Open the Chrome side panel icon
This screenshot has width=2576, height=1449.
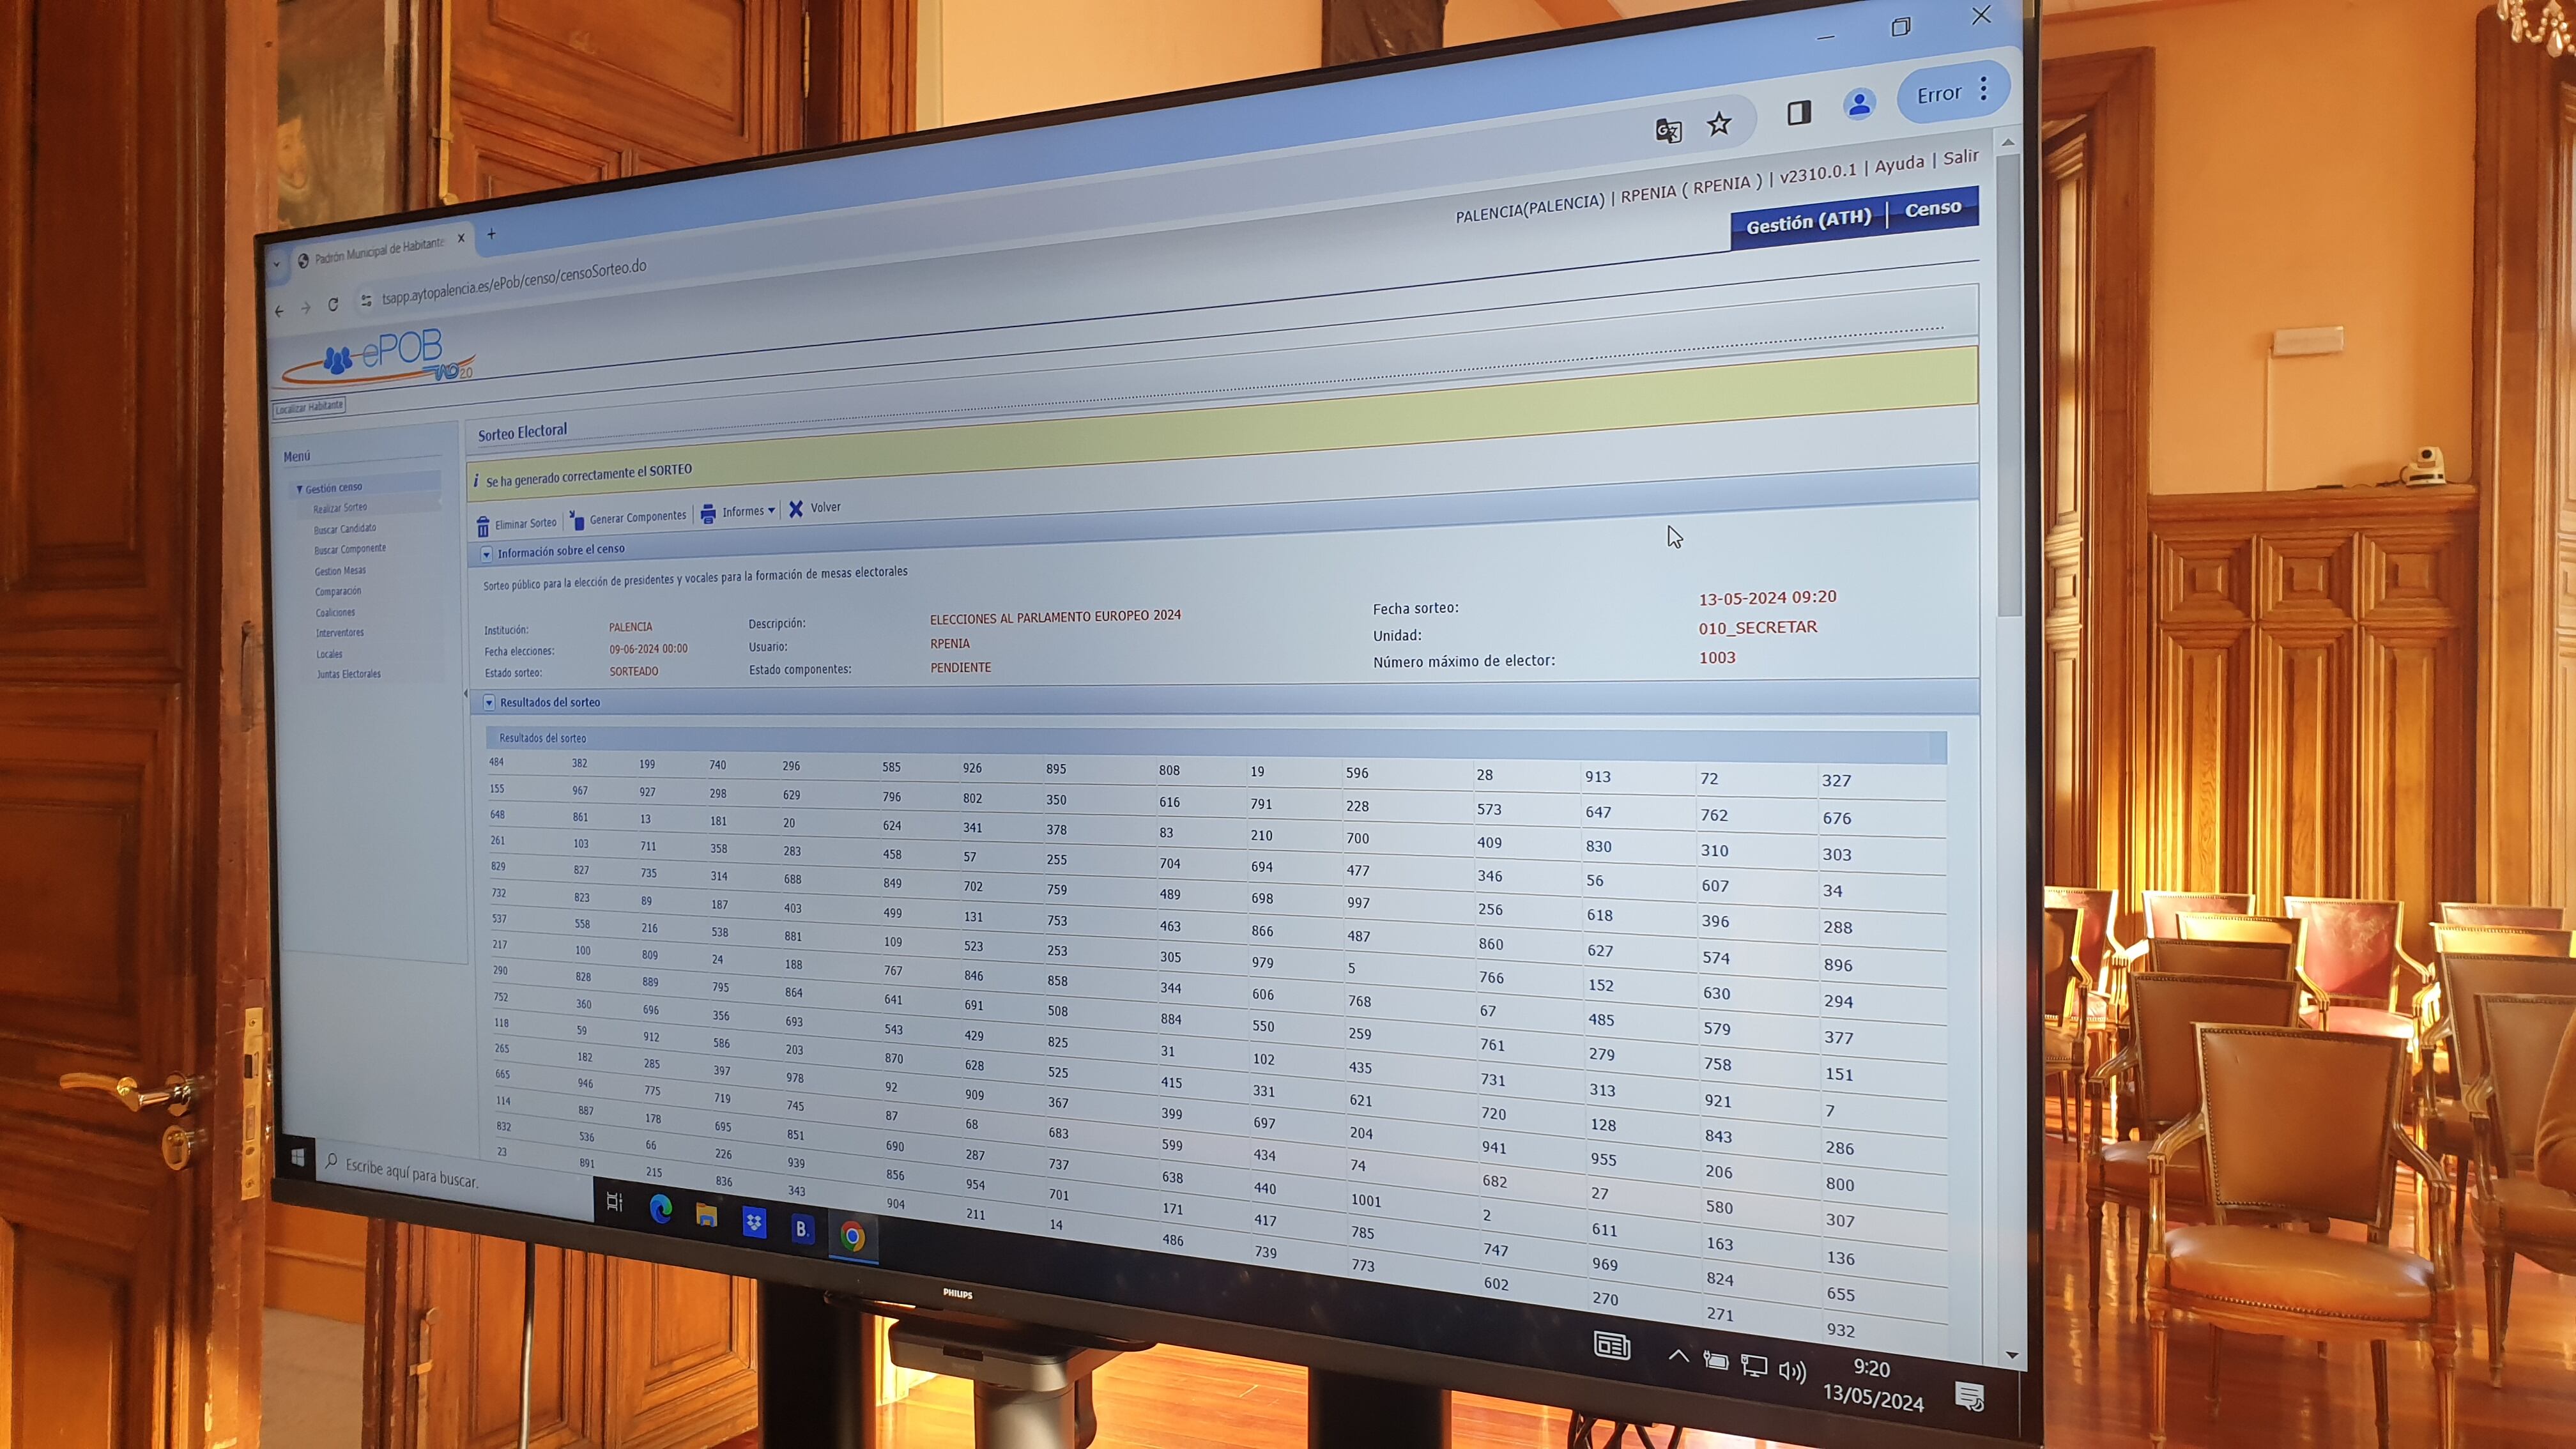click(x=1798, y=112)
